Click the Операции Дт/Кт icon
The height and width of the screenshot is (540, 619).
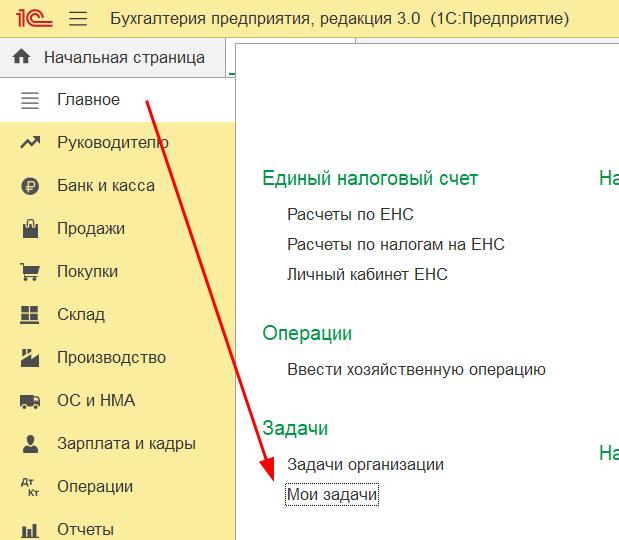(30, 487)
